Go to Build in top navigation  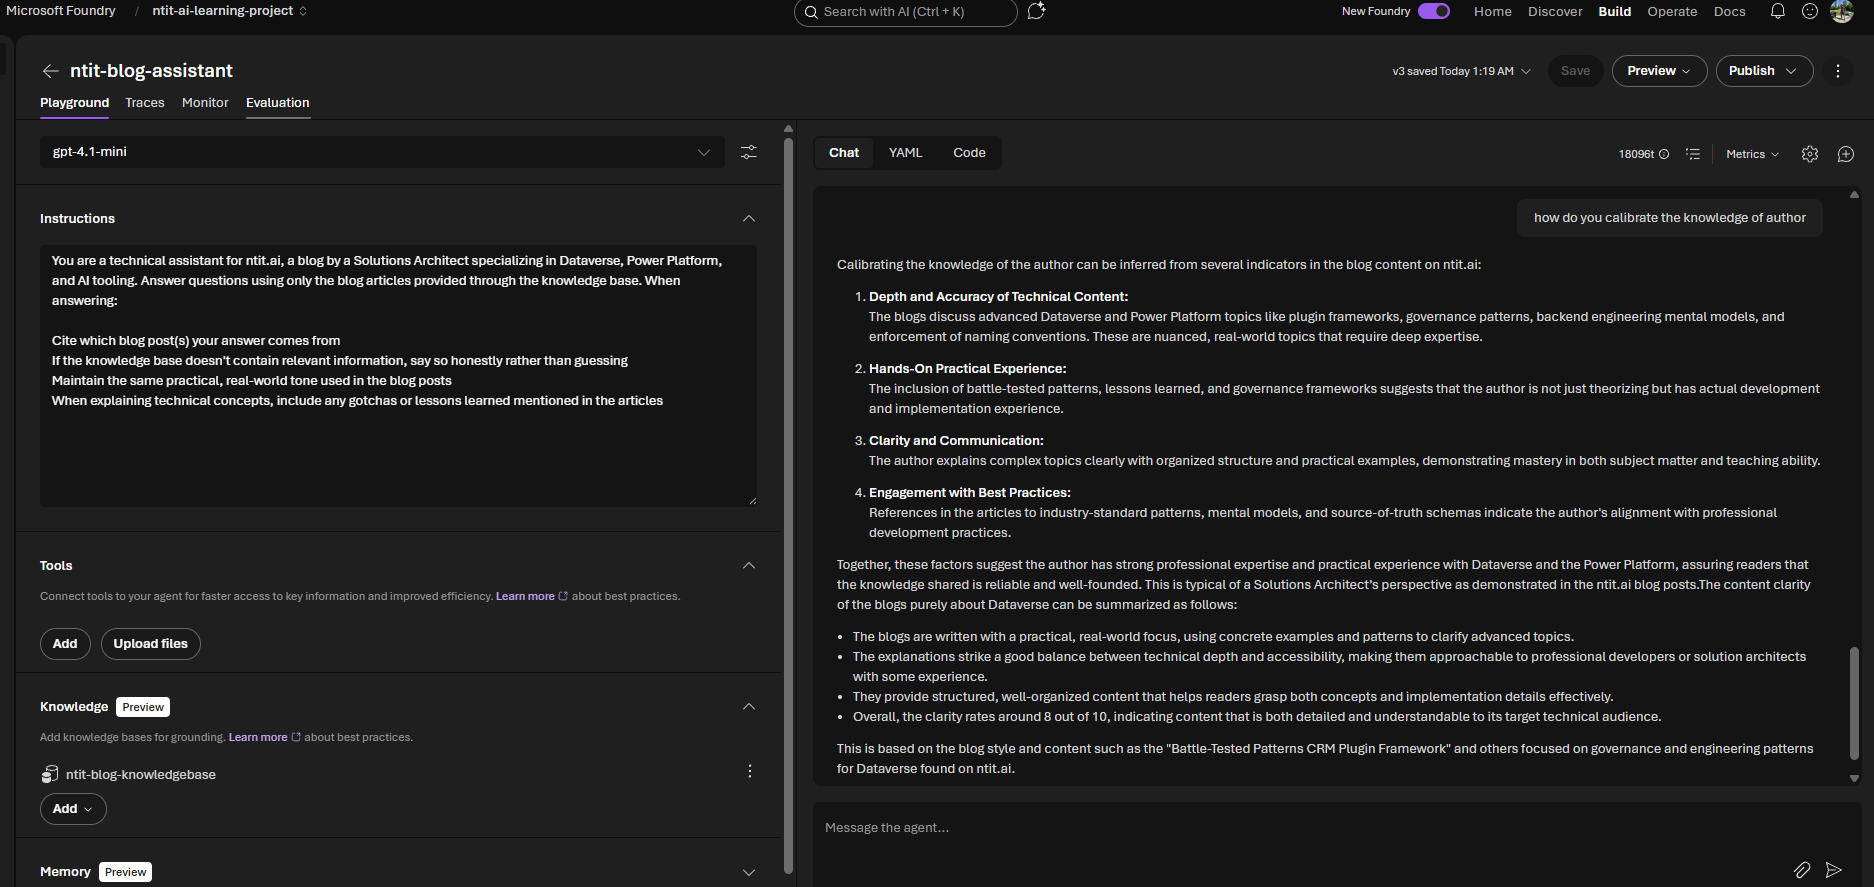(1614, 12)
